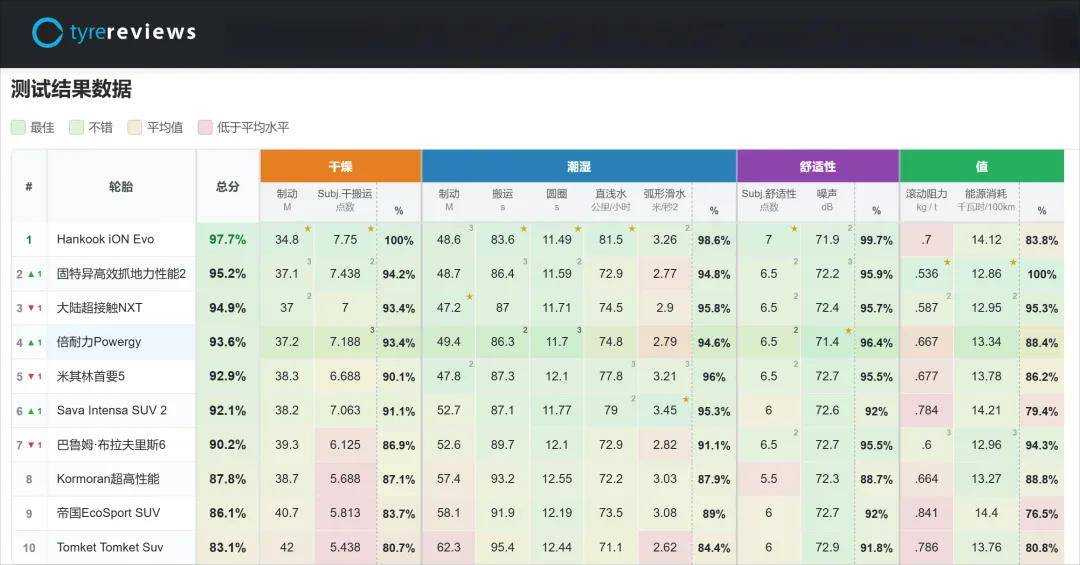Click the 76.5% value score cell
The height and width of the screenshot is (565, 1080).
point(1041,513)
